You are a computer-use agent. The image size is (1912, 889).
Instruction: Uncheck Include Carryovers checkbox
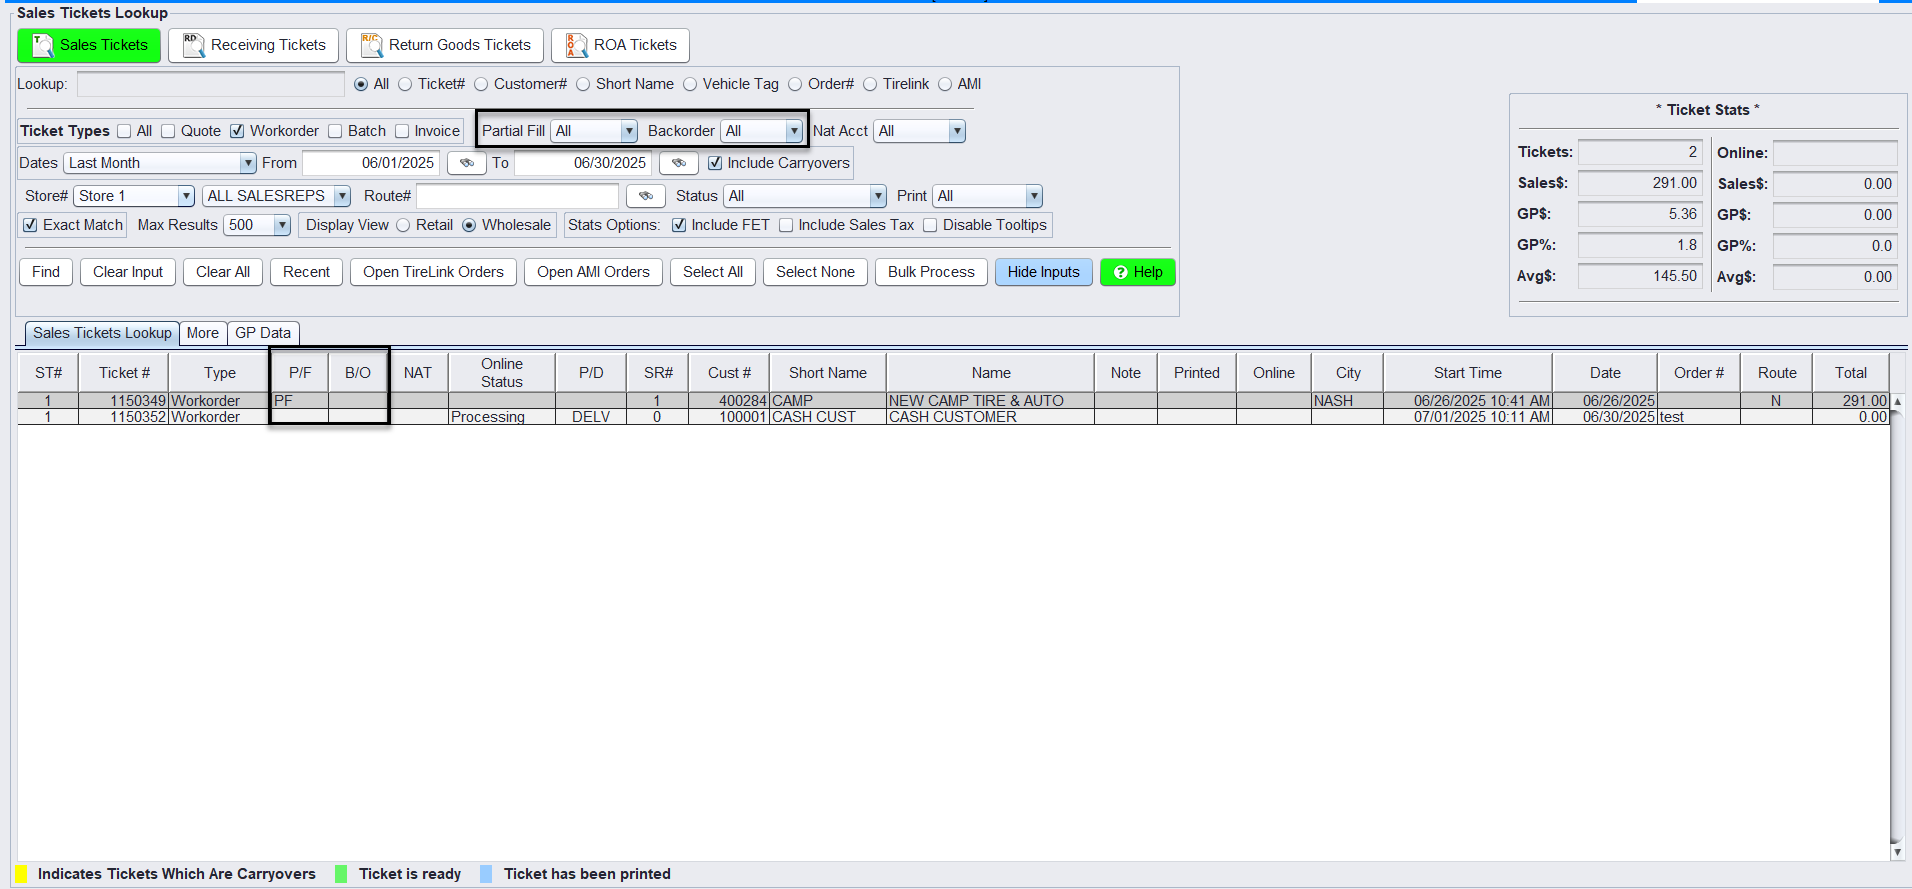coord(715,163)
